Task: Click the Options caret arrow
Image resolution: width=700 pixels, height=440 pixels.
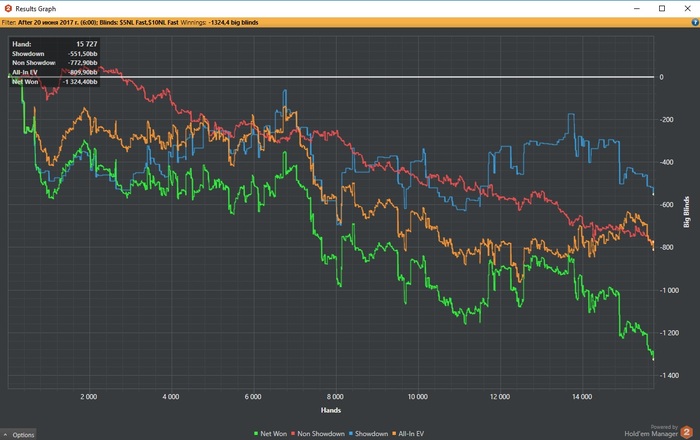Action: (5, 435)
